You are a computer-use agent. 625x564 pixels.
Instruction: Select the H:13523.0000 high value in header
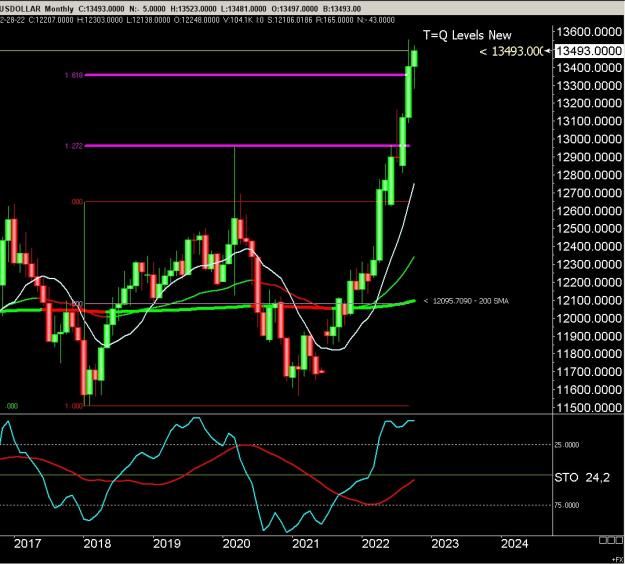point(193,8)
